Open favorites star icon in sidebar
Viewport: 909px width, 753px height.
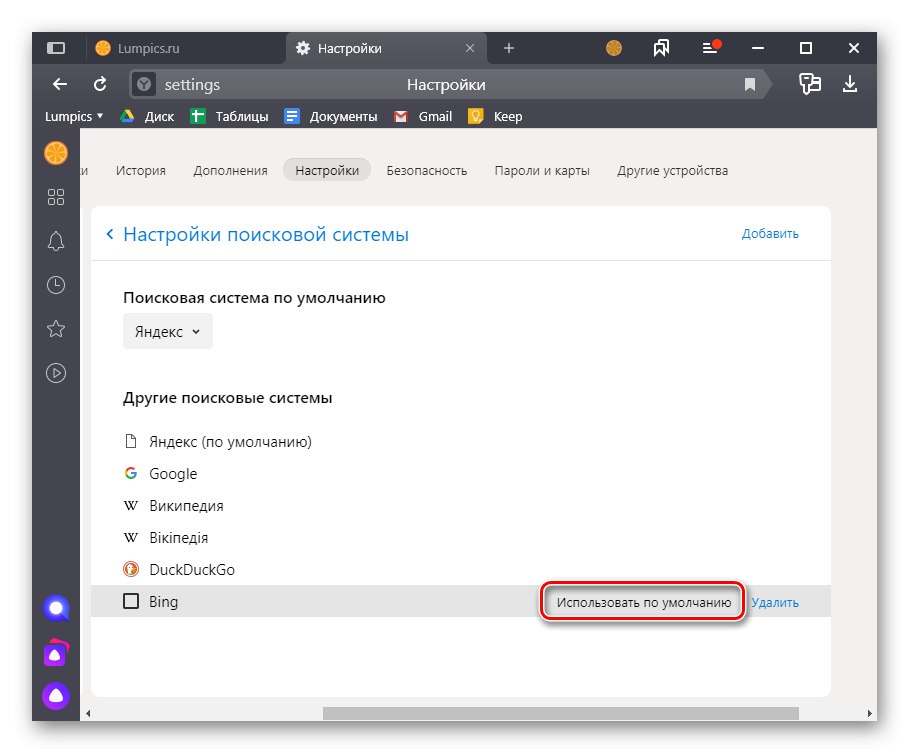pos(56,329)
